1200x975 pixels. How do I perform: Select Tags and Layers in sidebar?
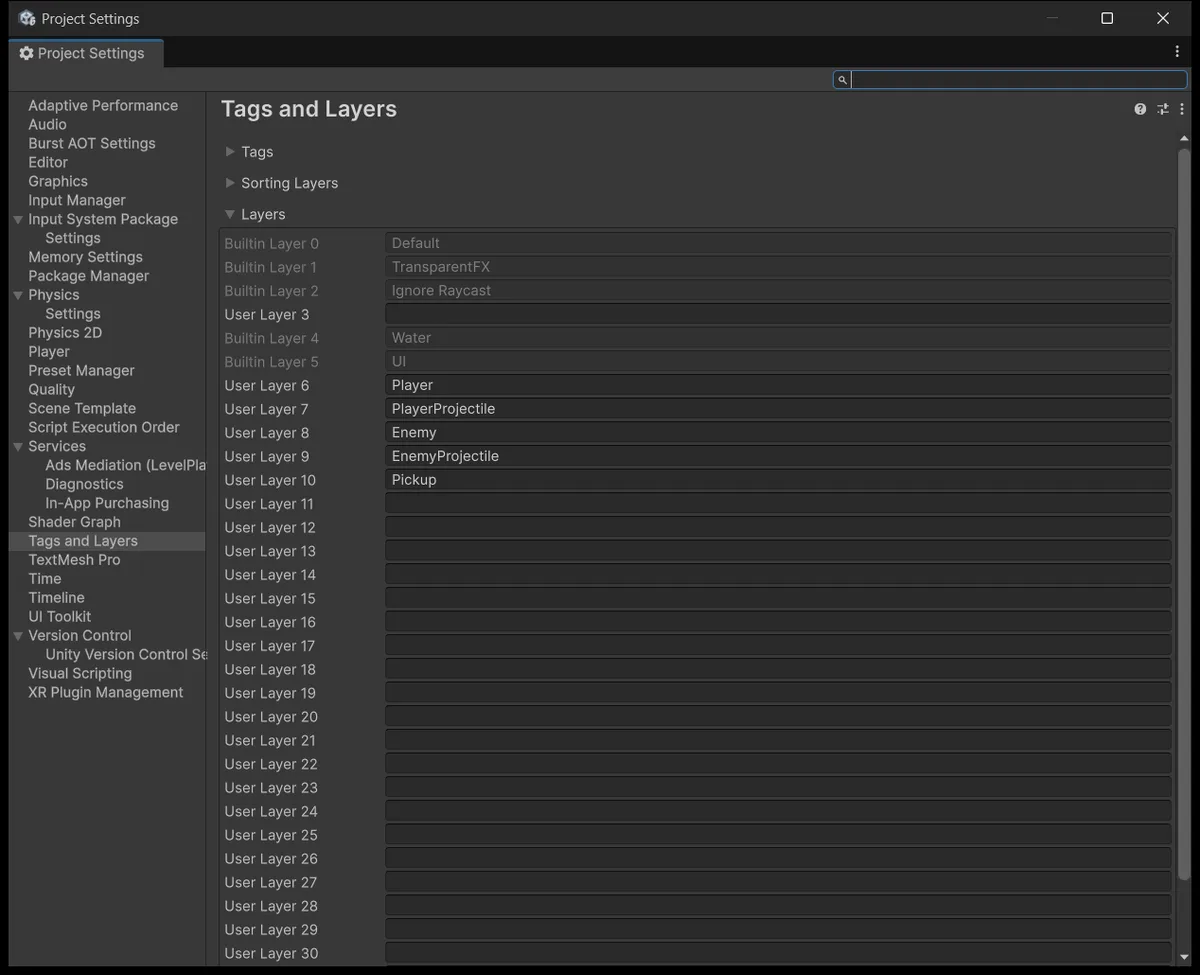pyautogui.click(x=83, y=541)
